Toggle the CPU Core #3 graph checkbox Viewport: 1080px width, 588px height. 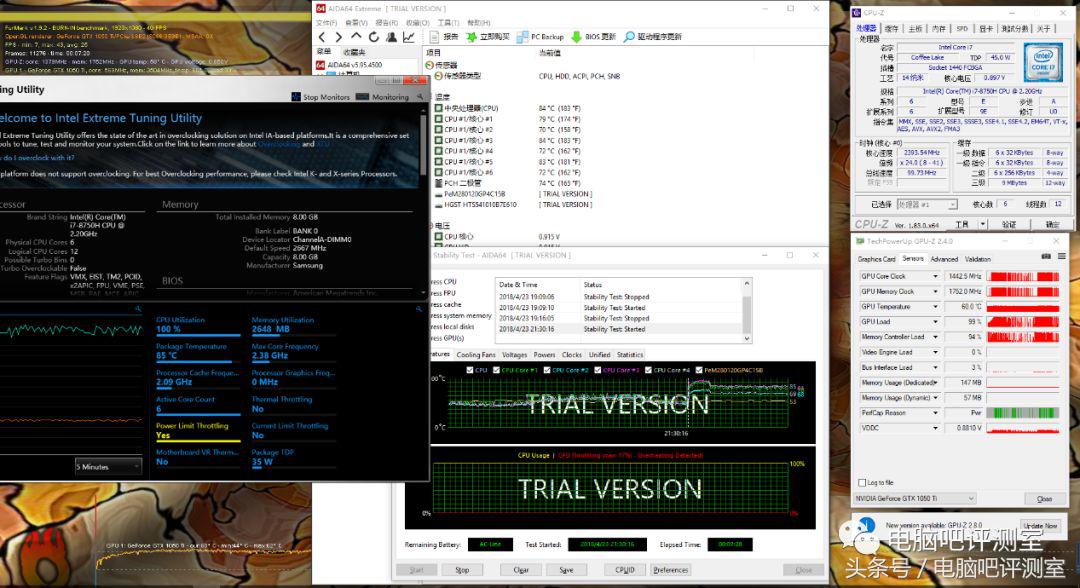point(597,370)
